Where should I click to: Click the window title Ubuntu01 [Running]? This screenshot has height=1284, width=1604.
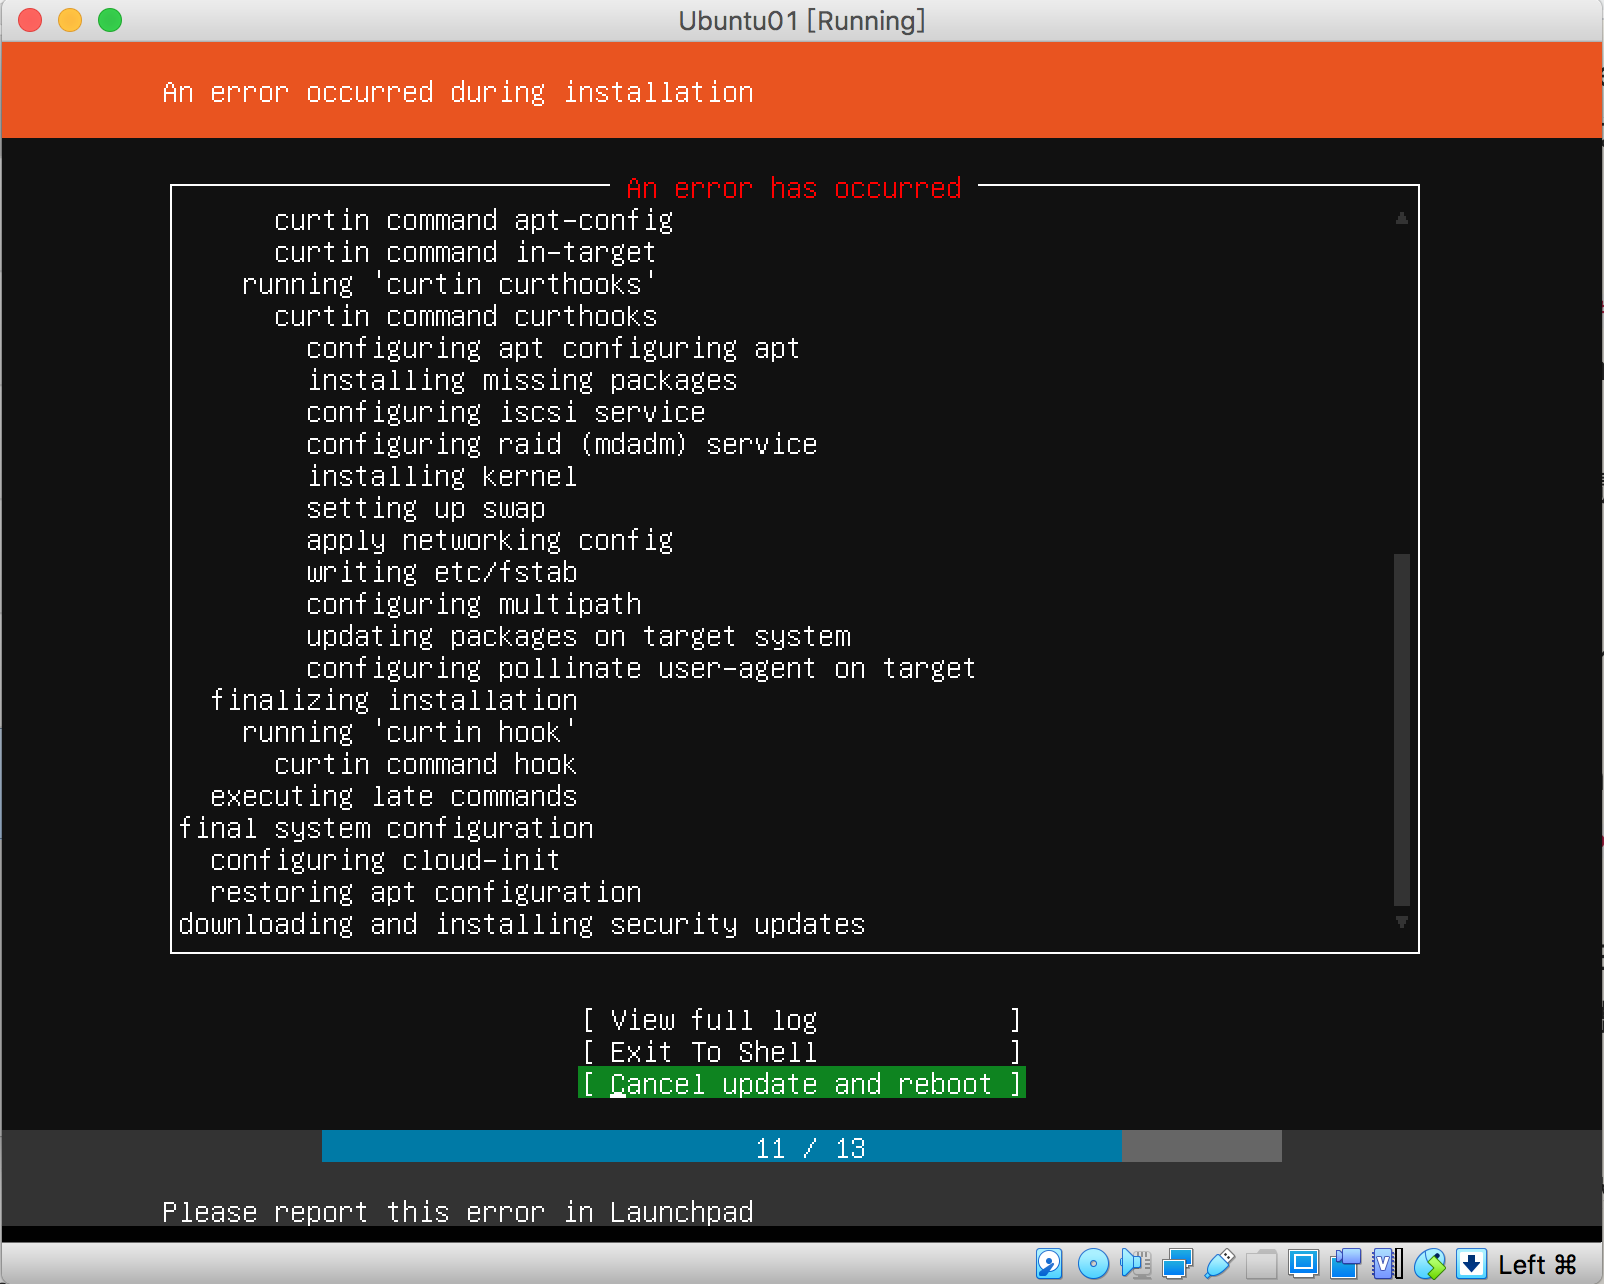[802, 21]
